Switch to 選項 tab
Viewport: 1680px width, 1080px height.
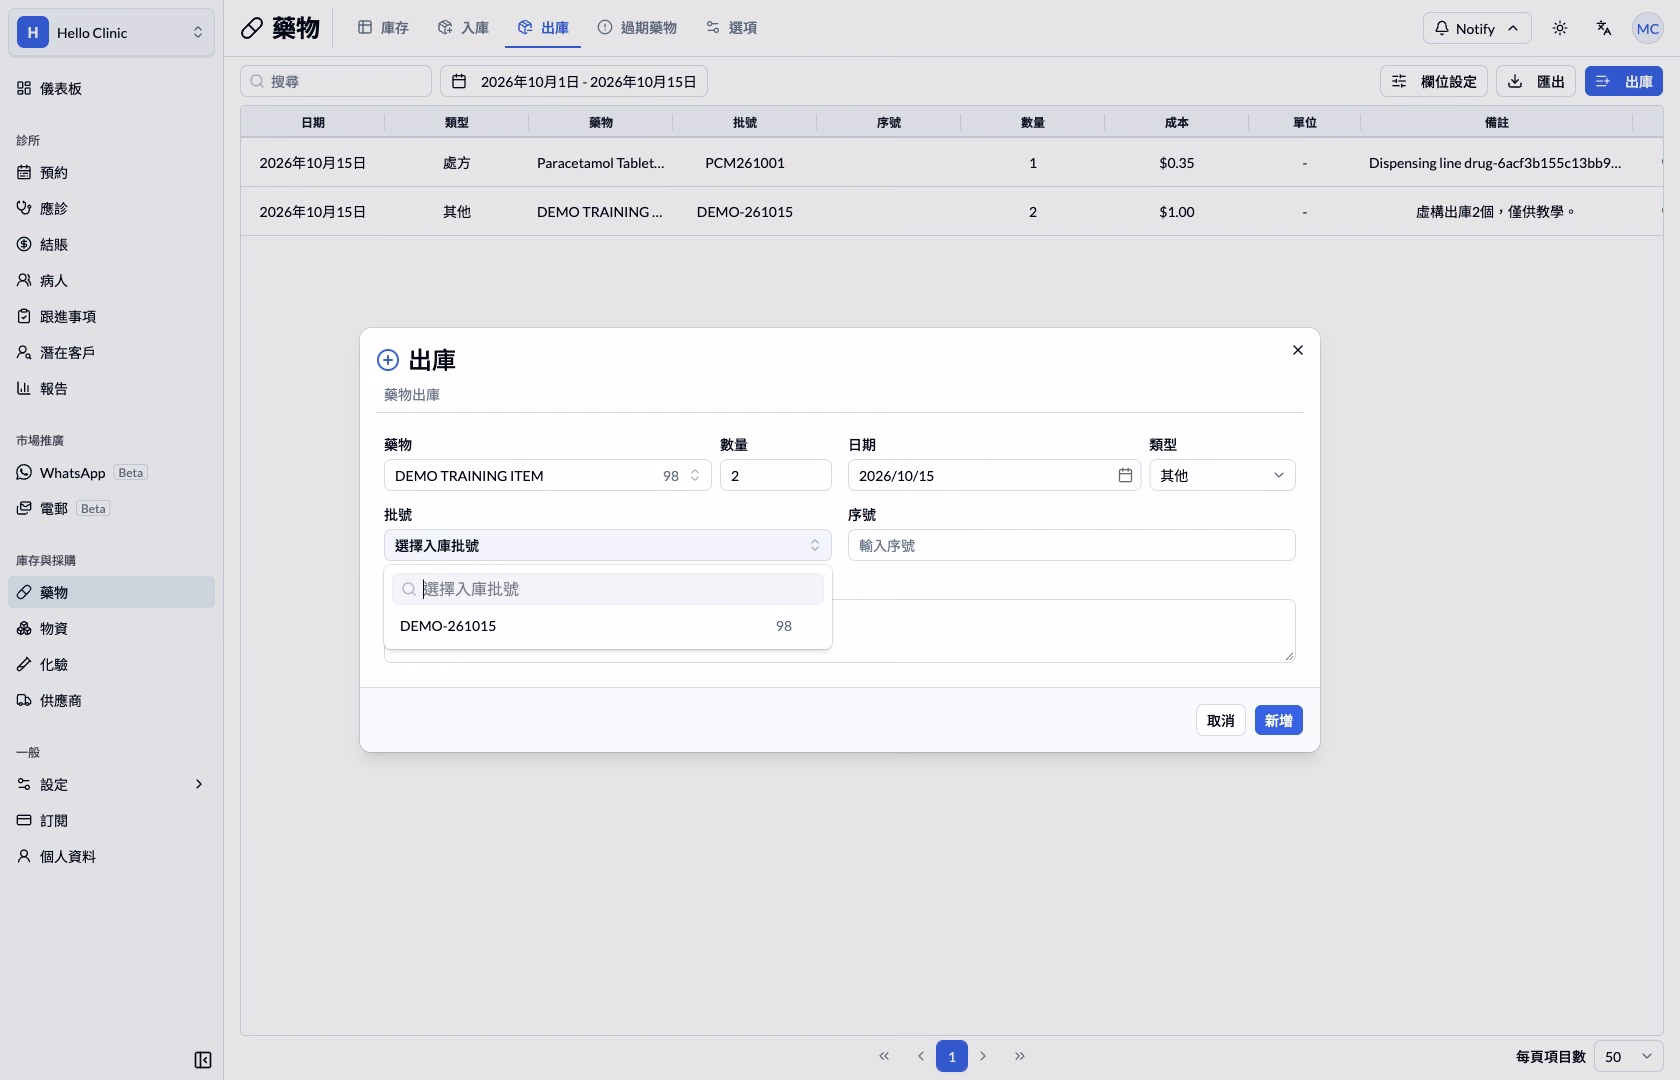pyautogui.click(x=731, y=28)
